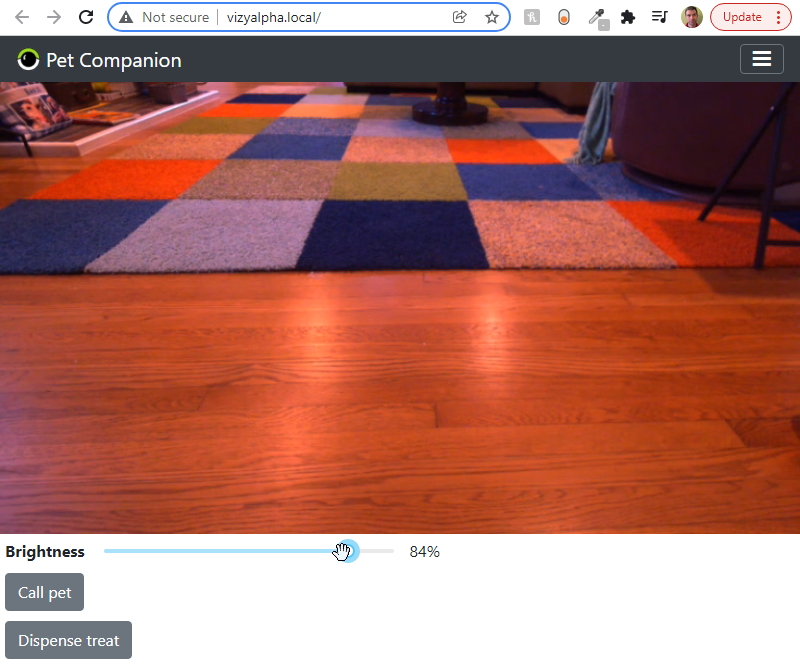Viewport: 800px width, 667px height.
Task: Bookmark this page with the star icon
Action: pos(492,17)
